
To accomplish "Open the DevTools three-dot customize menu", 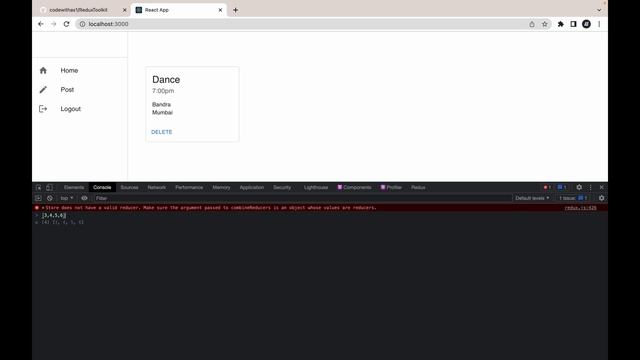I will tap(590, 187).
